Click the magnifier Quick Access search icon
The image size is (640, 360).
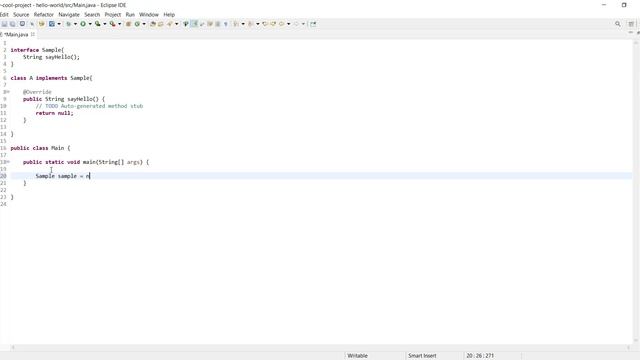click(x=618, y=24)
